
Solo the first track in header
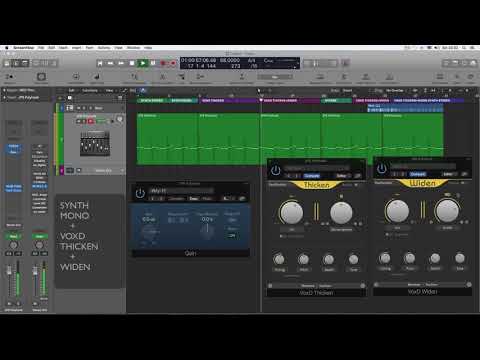point(84,108)
